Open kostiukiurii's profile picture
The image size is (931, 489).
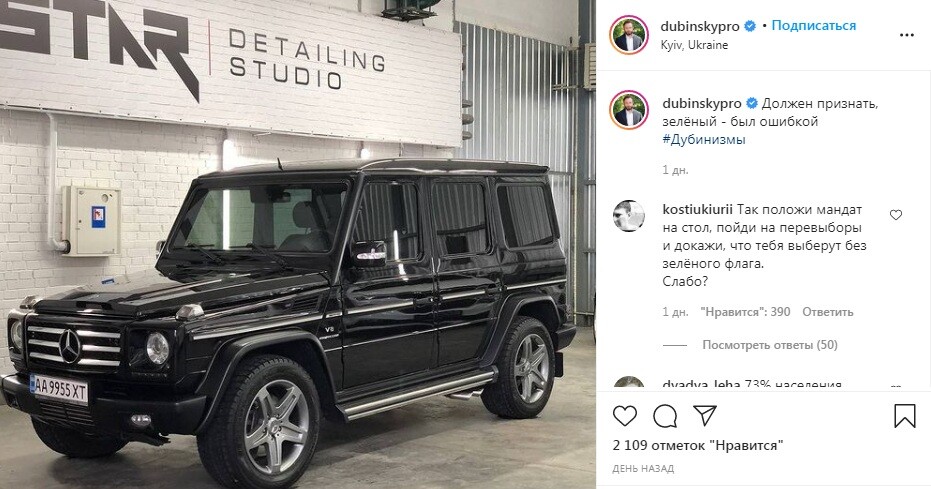[x=629, y=216]
